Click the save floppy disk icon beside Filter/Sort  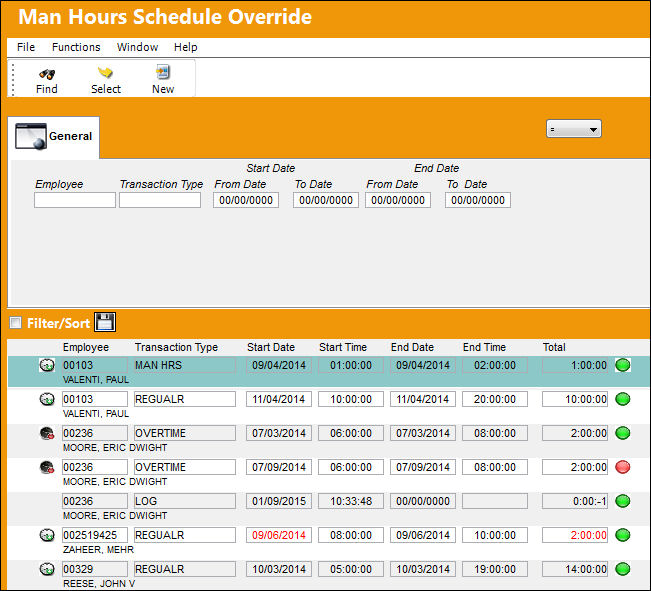[105, 322]
